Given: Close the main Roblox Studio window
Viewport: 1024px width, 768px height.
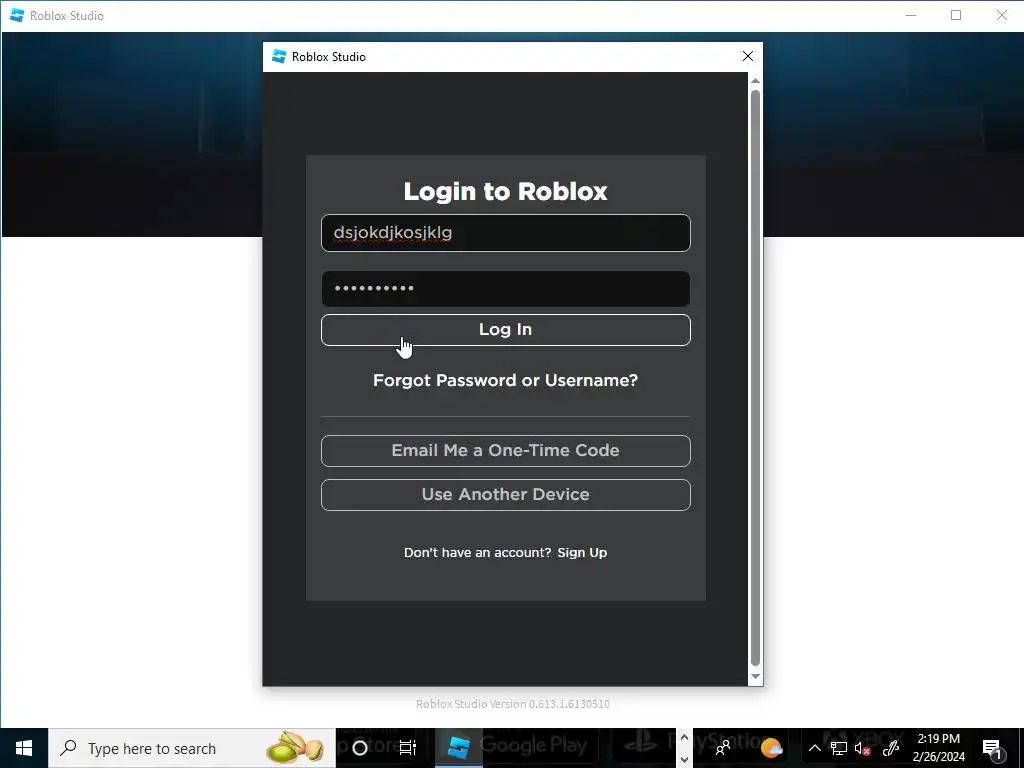Looking at the screenshot, I should click(x=1001, y=15).
